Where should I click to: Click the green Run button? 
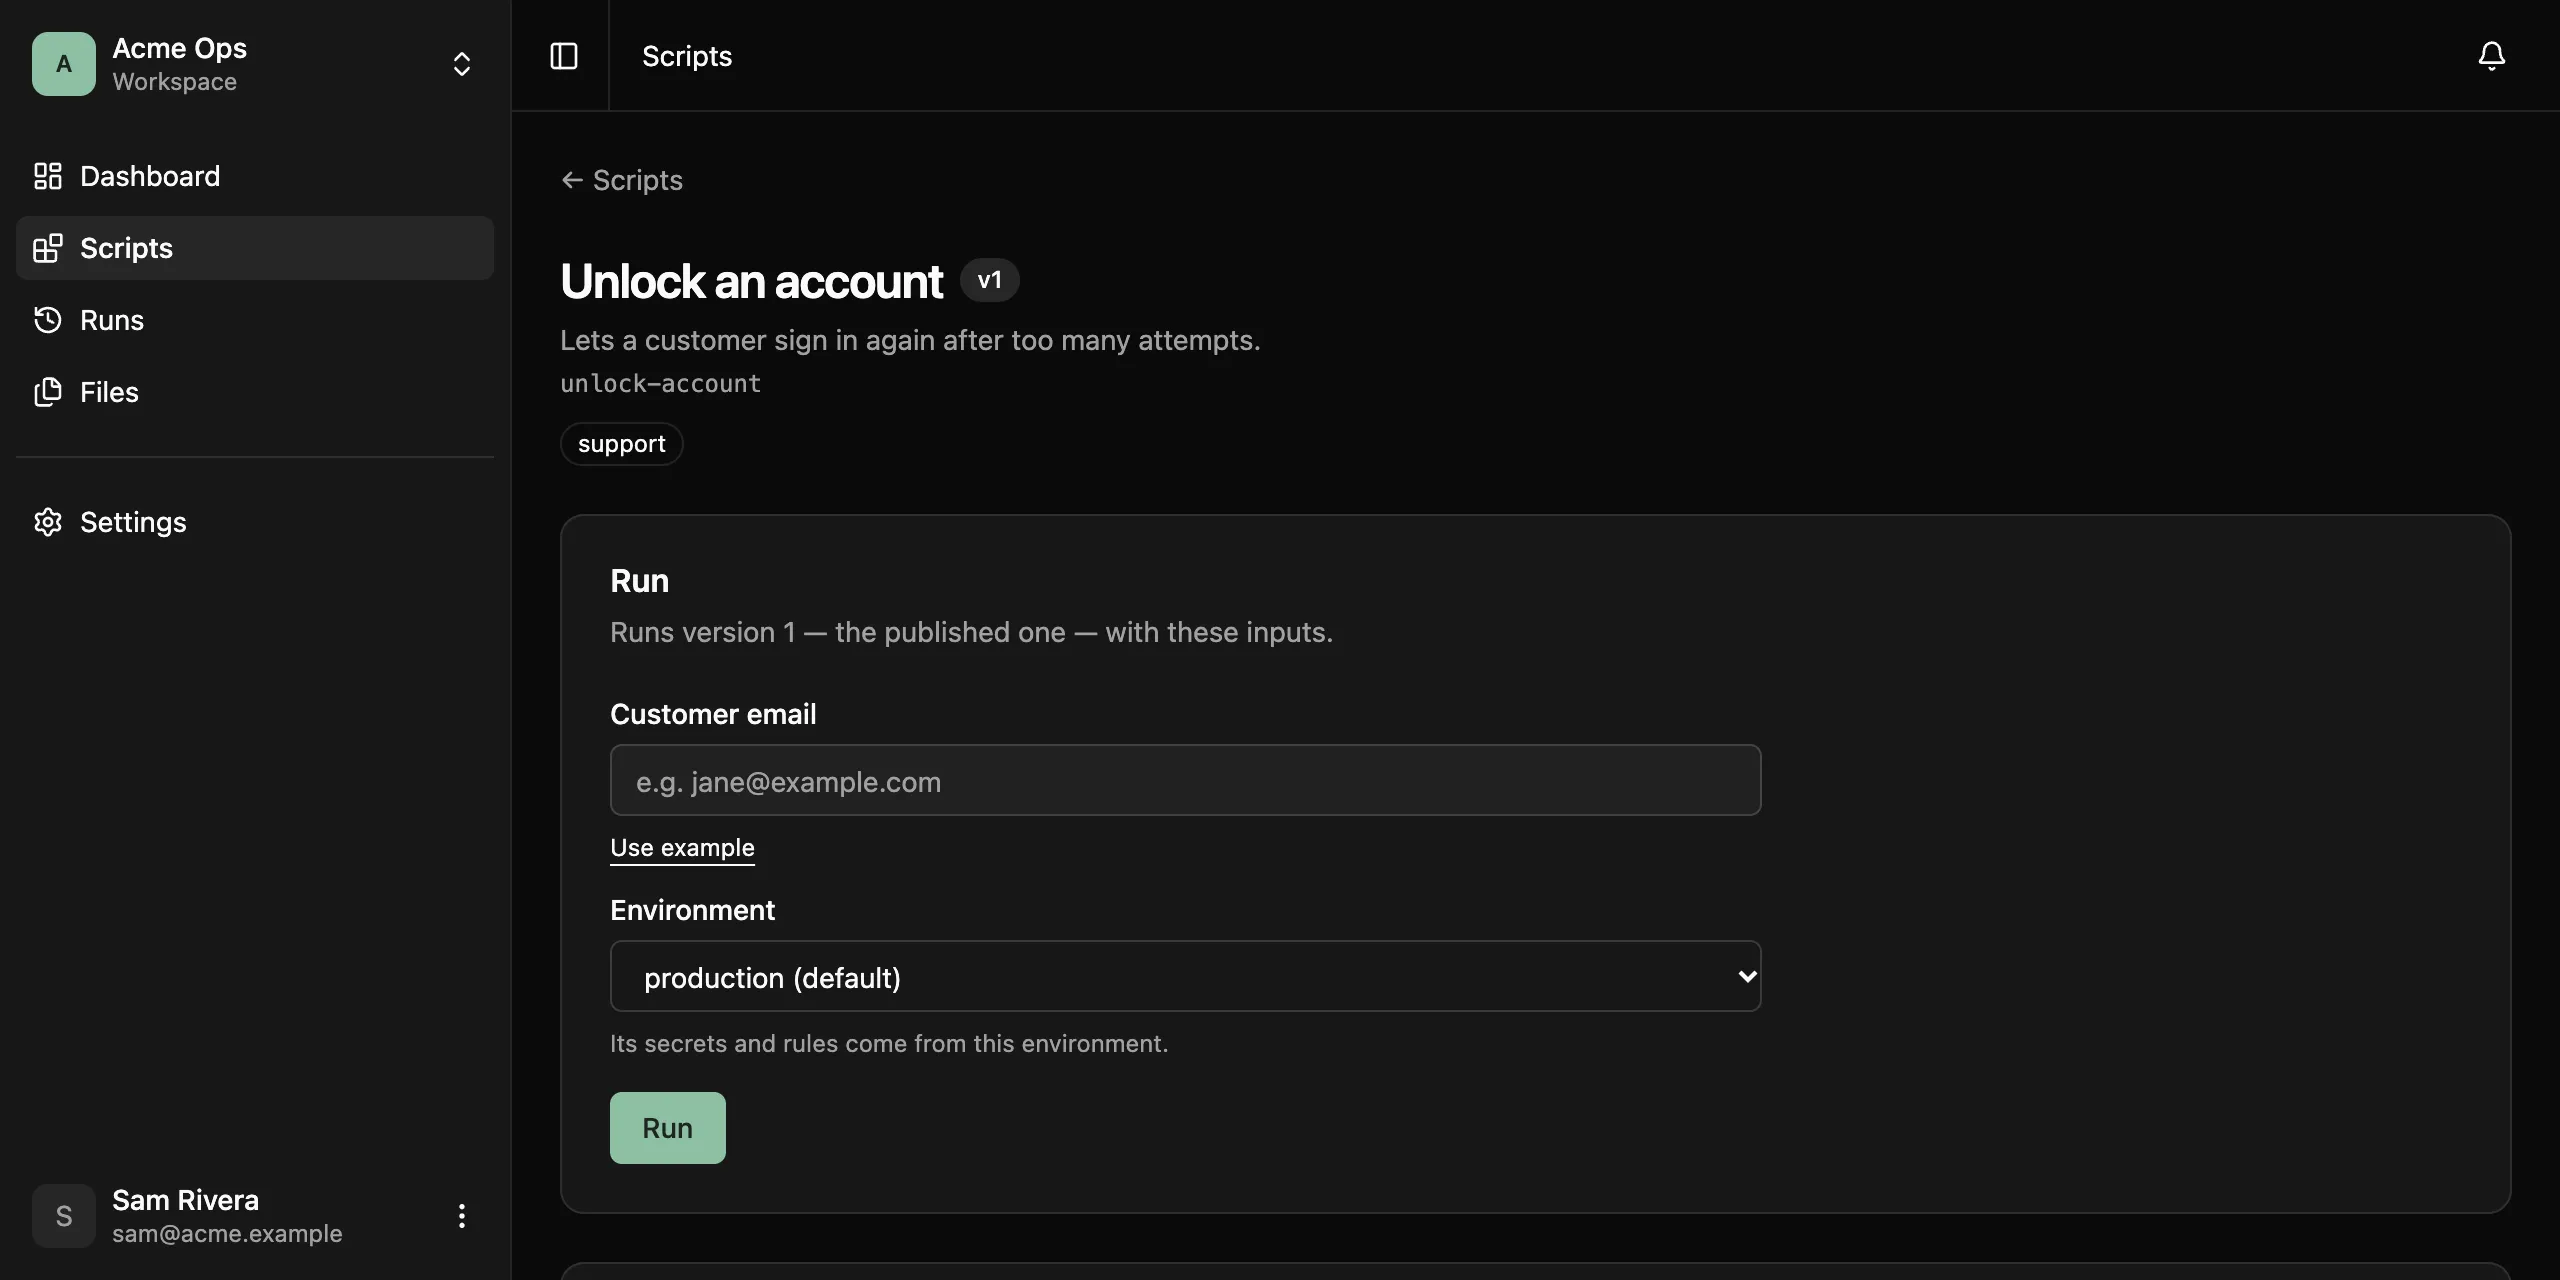coord(668,1128)
